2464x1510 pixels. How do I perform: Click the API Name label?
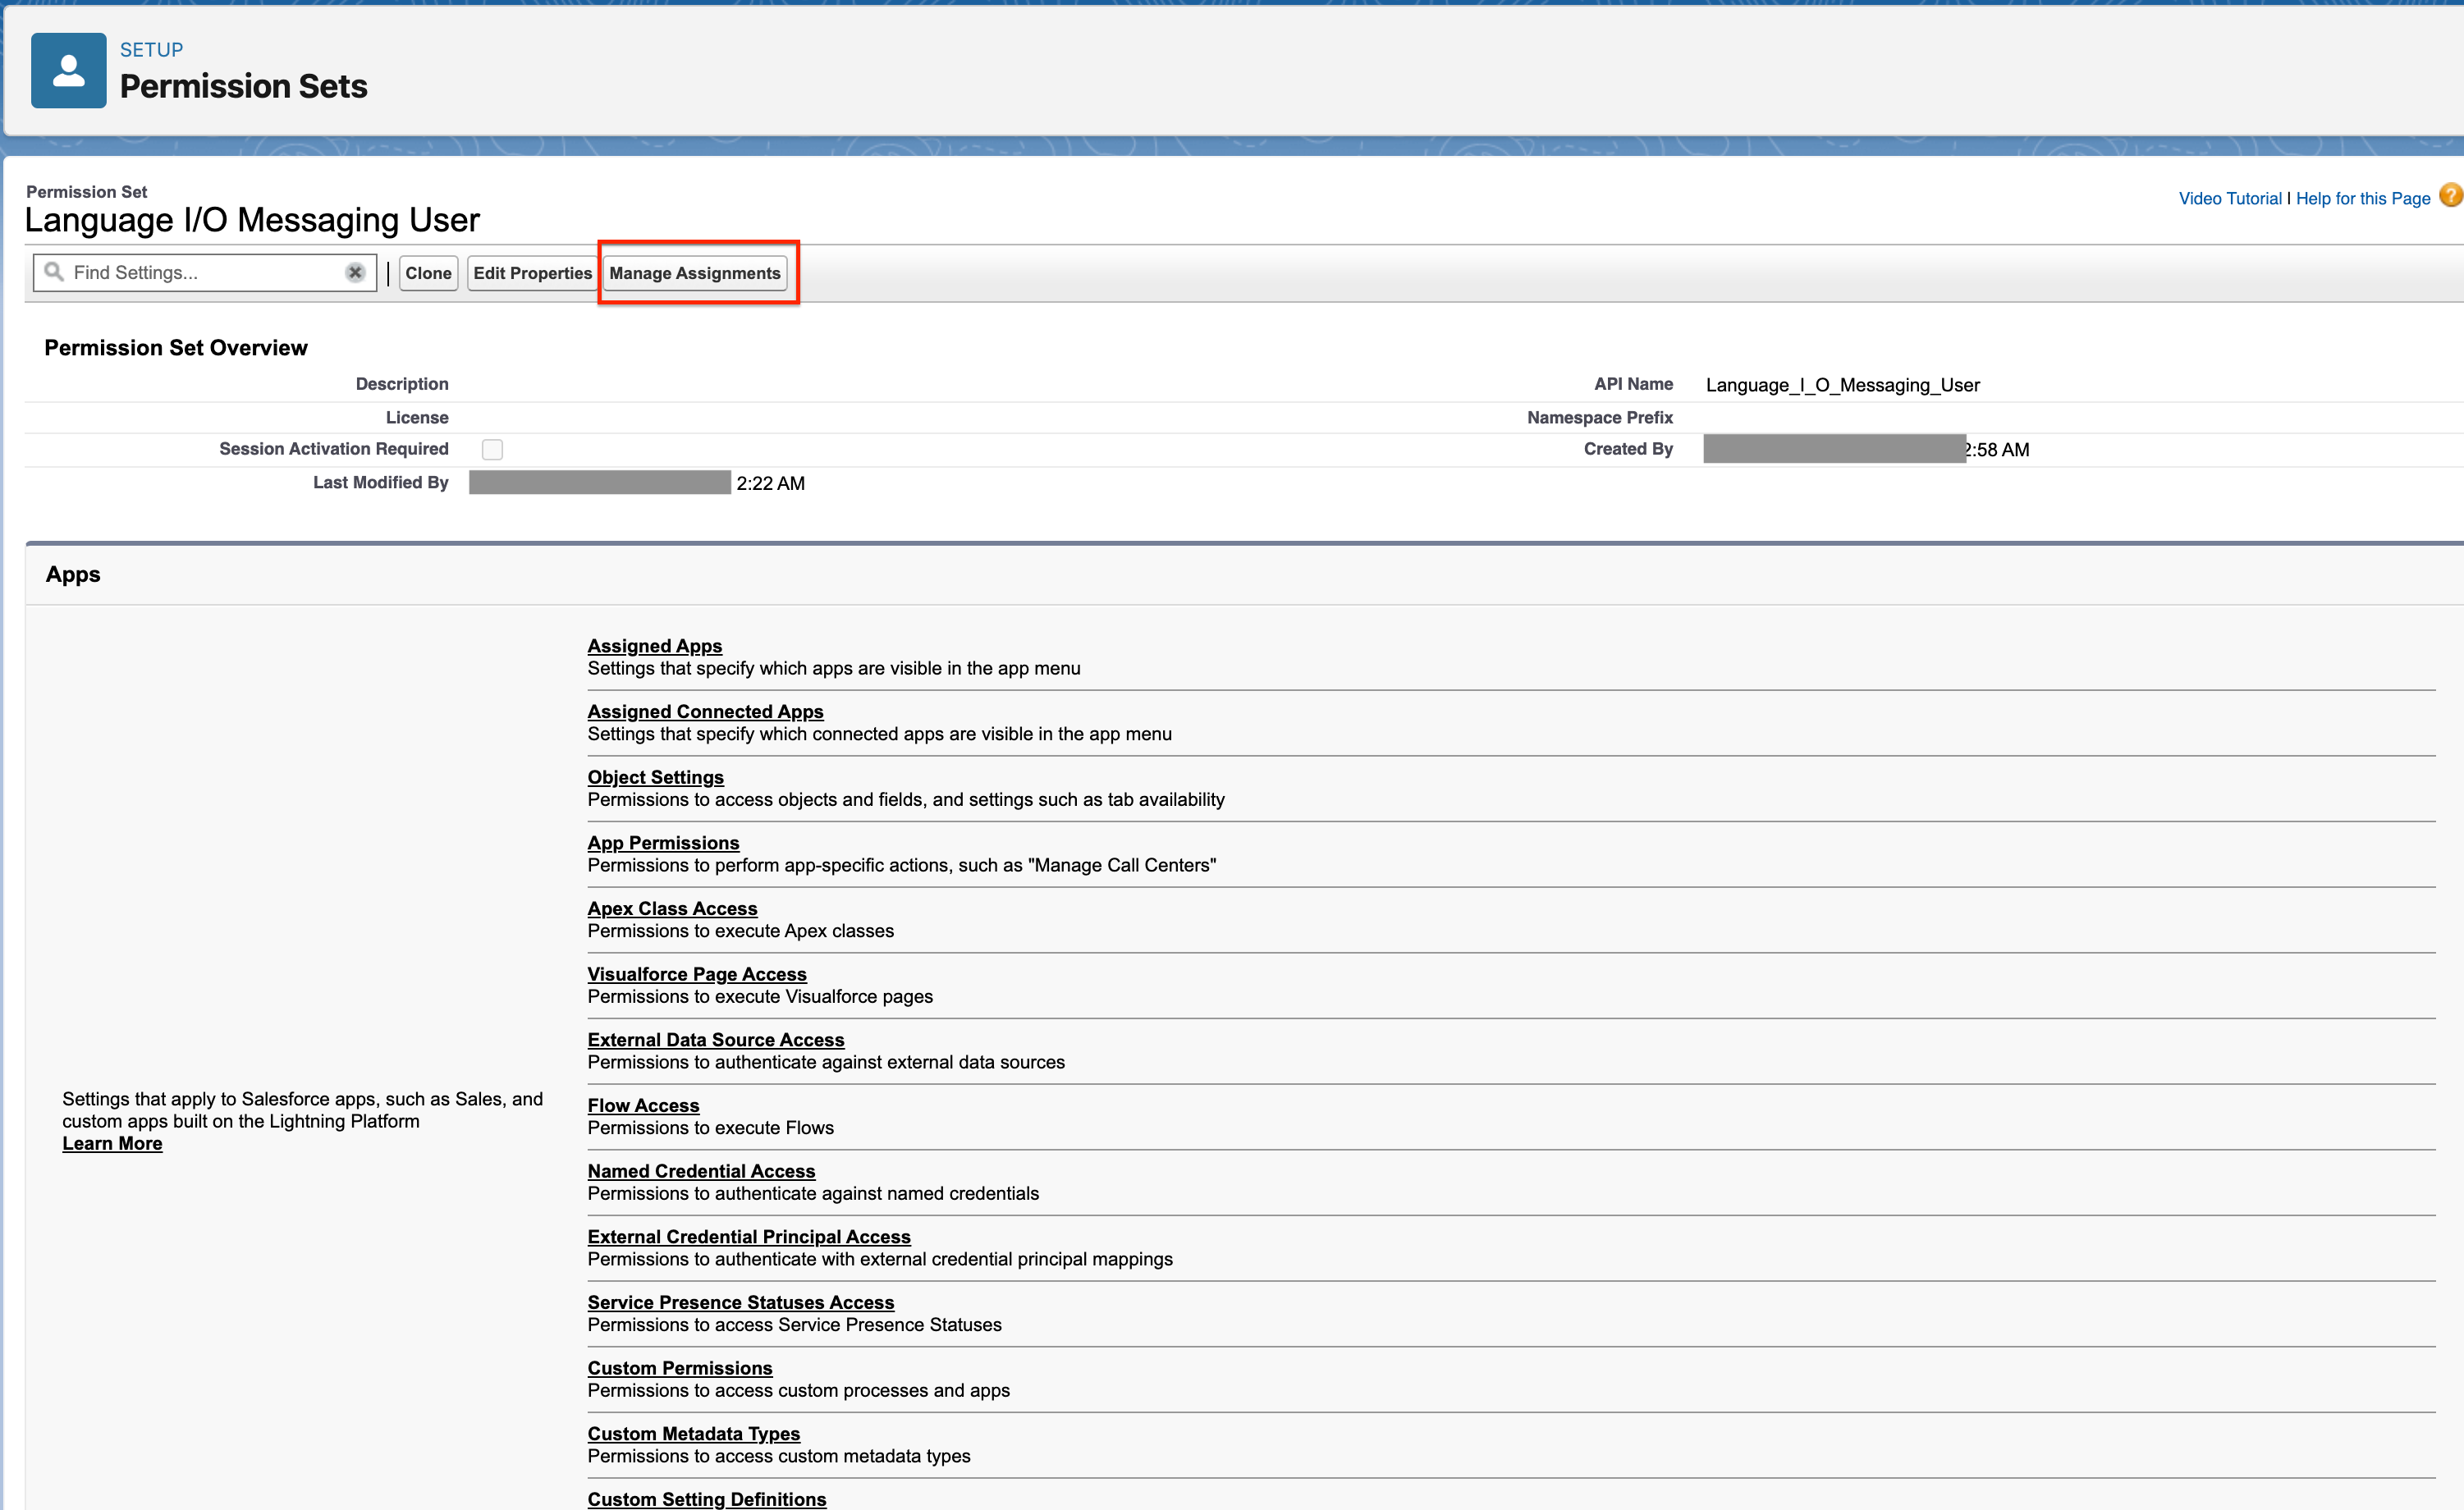[x=1634, y=384]
